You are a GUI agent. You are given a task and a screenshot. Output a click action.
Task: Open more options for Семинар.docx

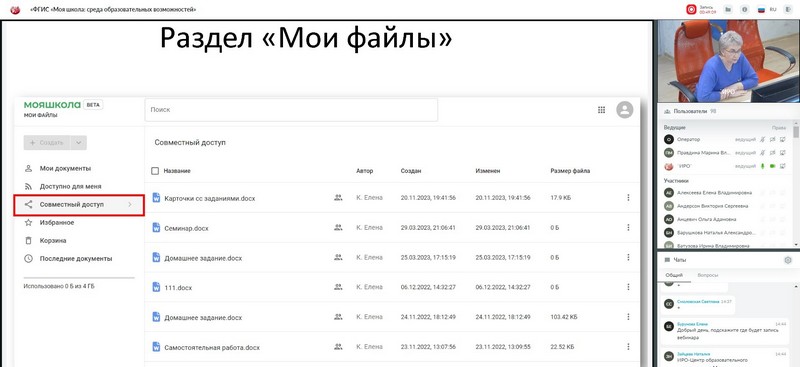(x=628, y=228)
